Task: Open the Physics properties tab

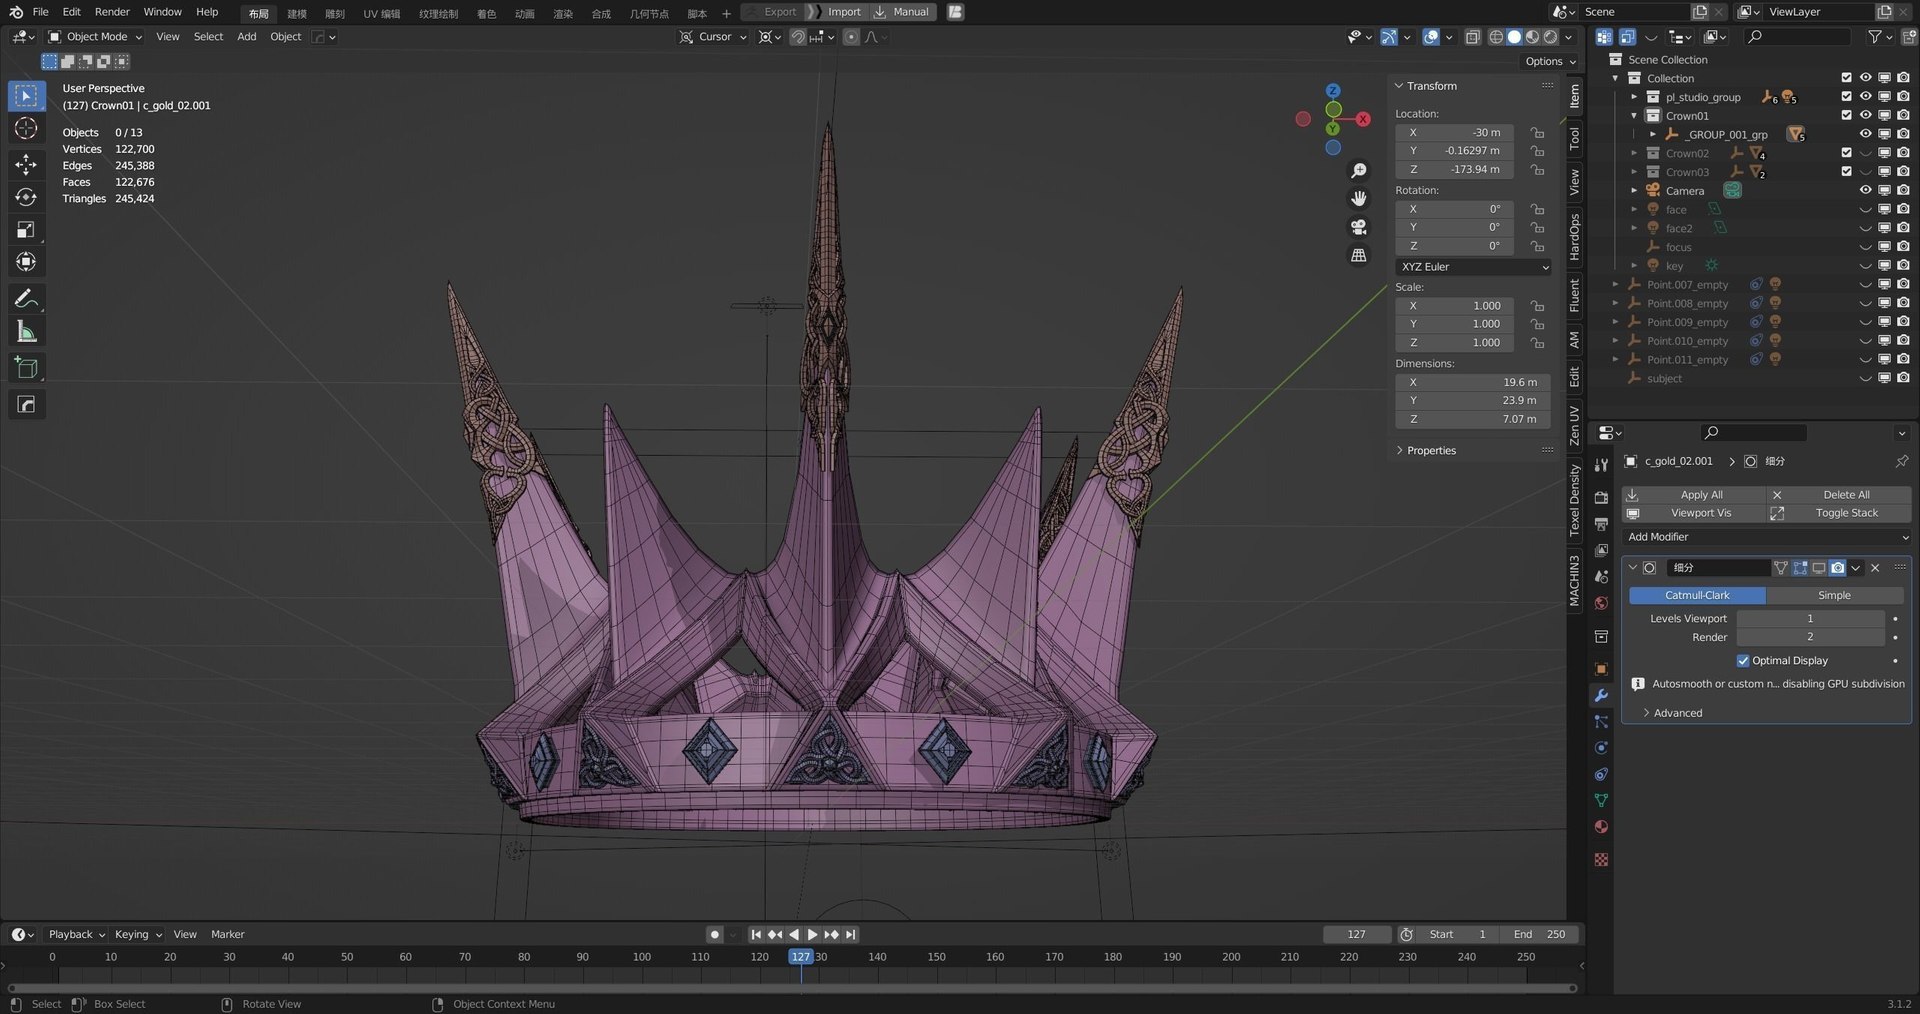Action: 1601,747
